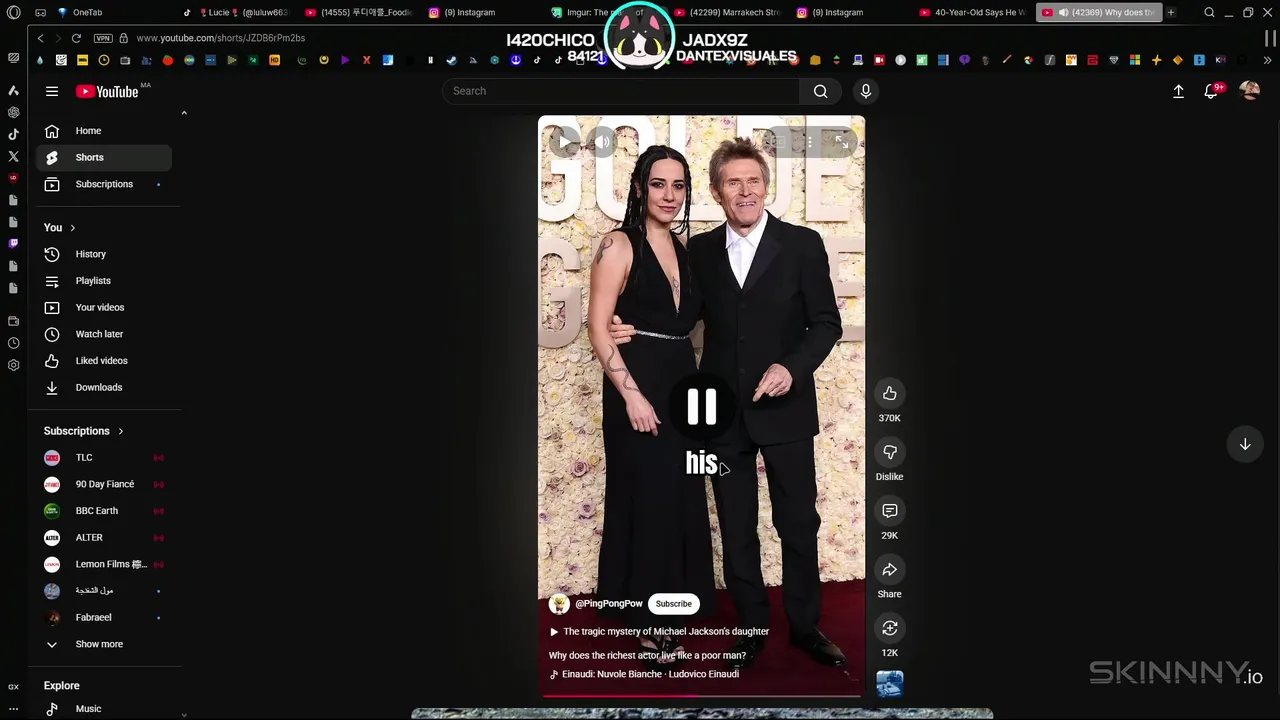Open browser sidebar settings gear
The width and height of the screenshot is (1280, 720).
tap(13, 365)
